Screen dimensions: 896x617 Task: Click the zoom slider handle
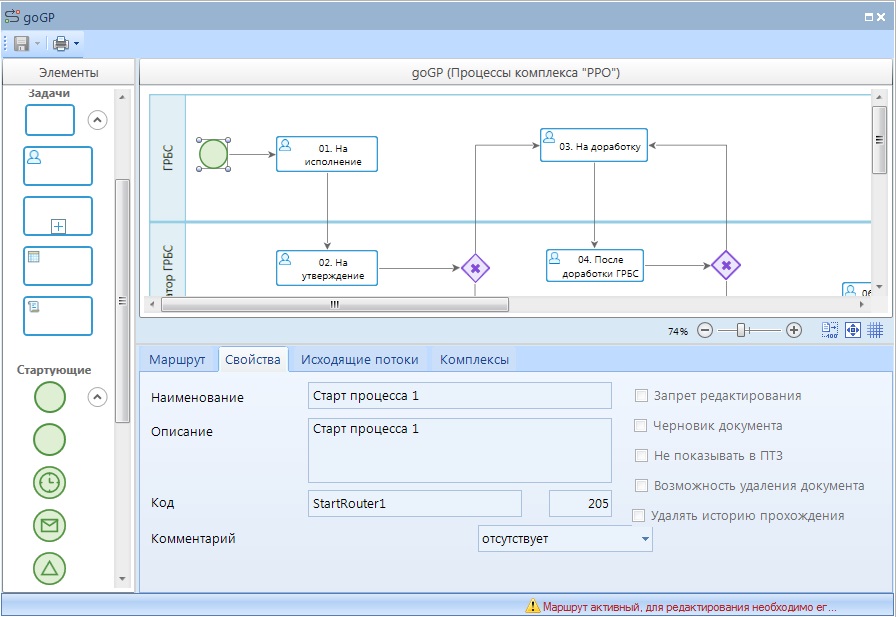tap(741, 330)
